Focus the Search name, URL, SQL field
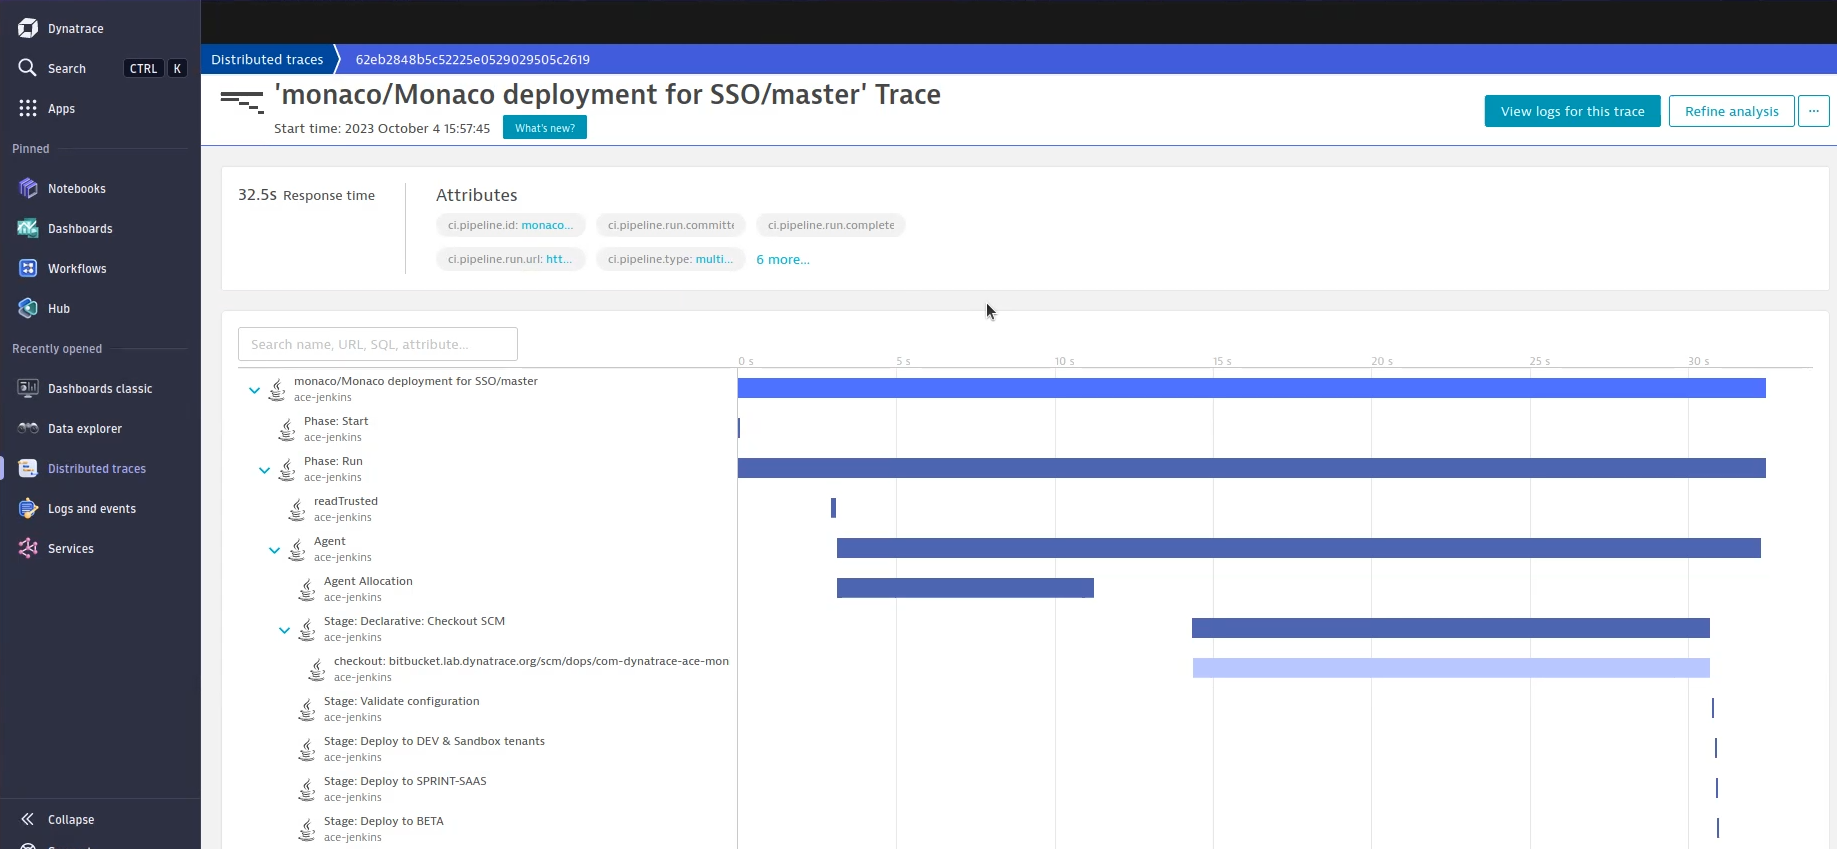This screenshot has width=1837, height=849. click(x=378, y=344)
